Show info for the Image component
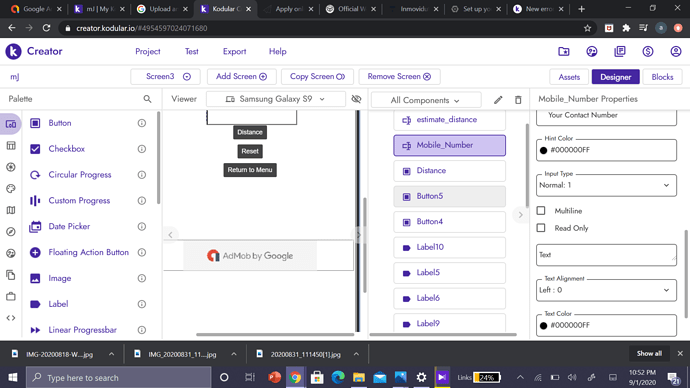 click(x=142, y=278)
